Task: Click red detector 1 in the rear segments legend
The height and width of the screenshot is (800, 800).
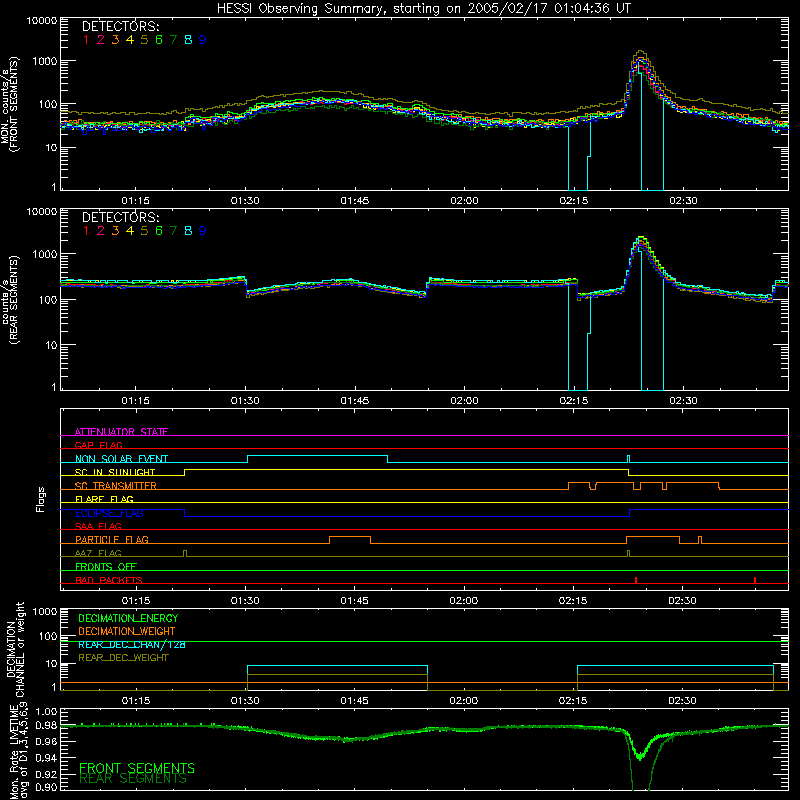Action: (86, 231)
